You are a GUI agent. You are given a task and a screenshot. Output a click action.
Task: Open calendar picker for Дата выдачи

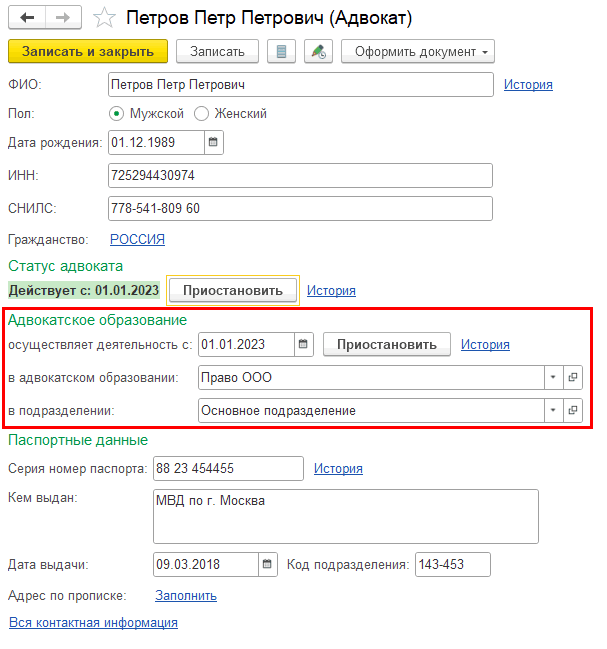pyautogui.click(x=267, y=564)
